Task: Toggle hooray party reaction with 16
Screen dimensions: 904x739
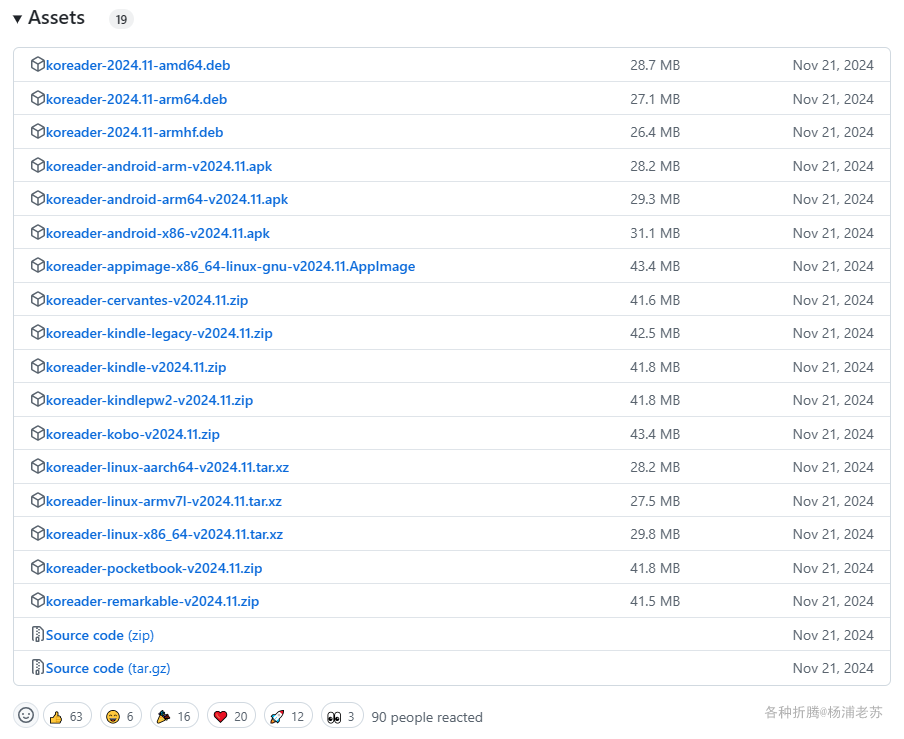Action: tap(174, 716)
